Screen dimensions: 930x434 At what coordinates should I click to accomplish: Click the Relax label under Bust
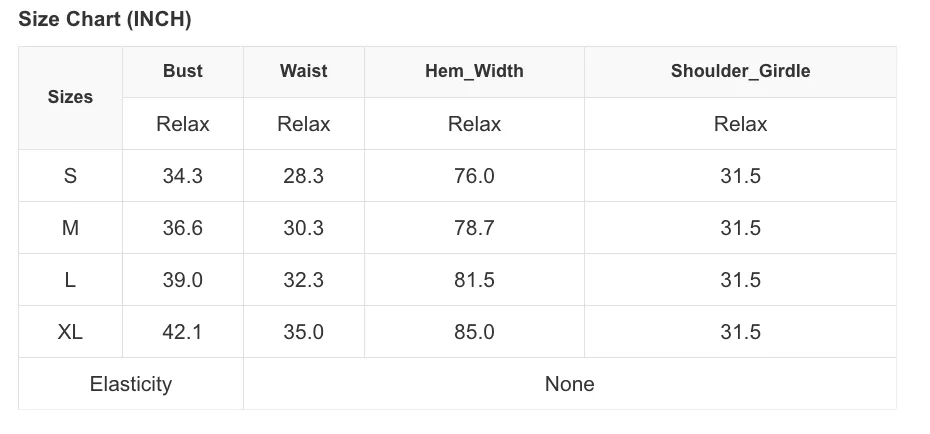183,124
